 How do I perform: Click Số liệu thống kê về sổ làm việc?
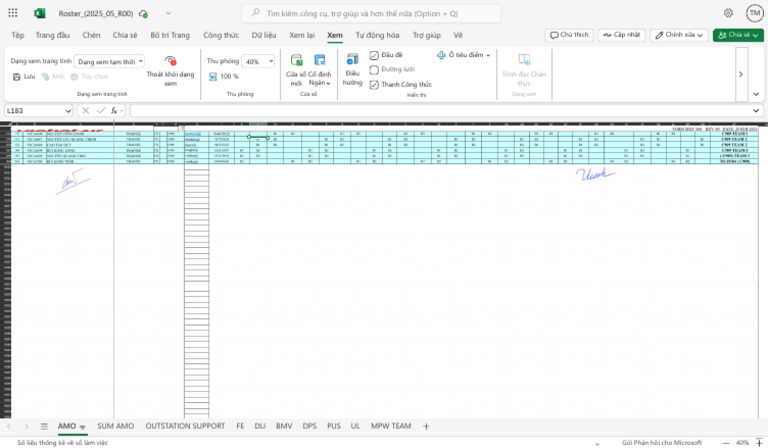(63, 443)
